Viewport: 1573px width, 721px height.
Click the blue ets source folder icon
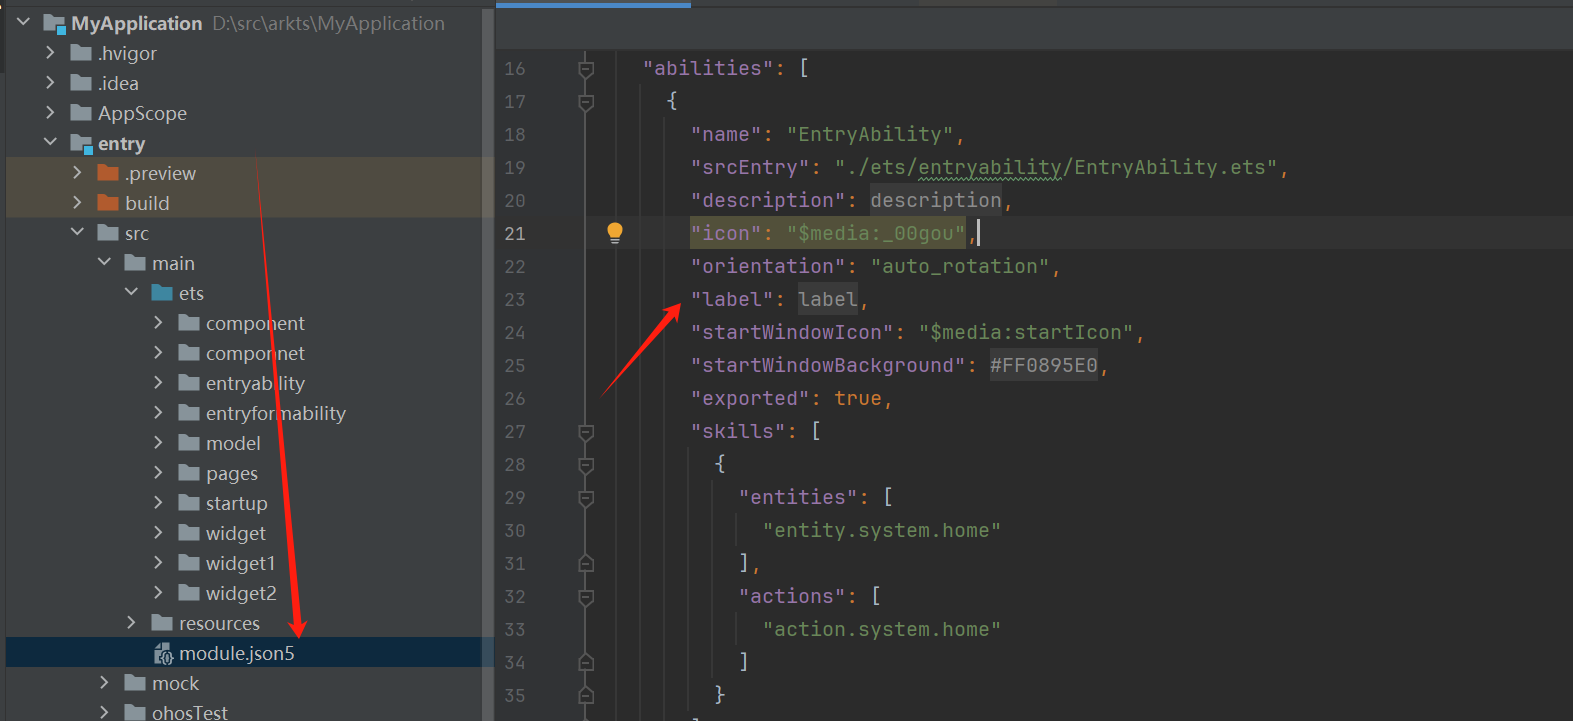(162, 293)
